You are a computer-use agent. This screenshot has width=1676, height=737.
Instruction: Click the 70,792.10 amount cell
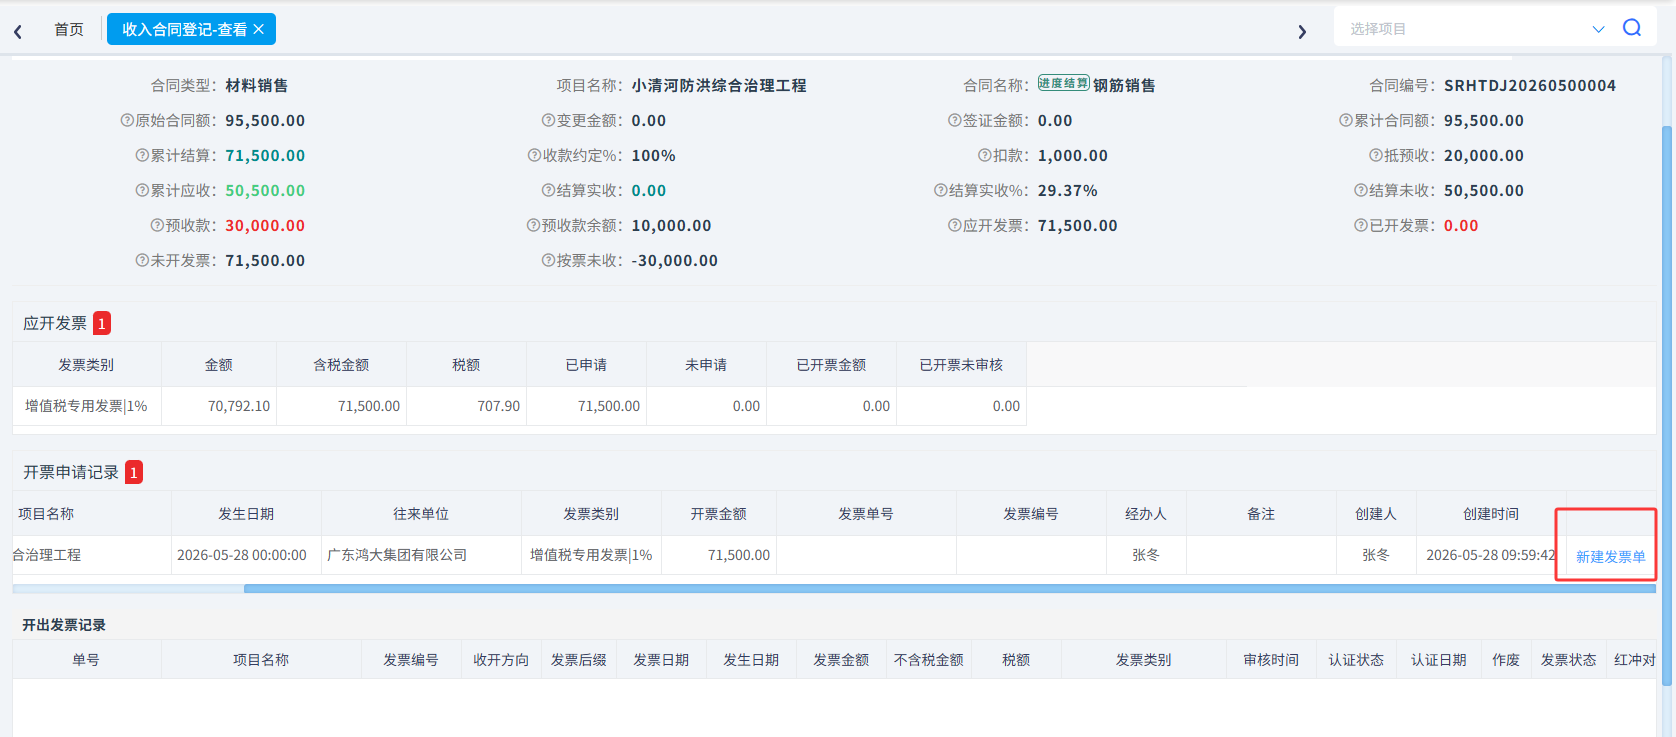219,406
